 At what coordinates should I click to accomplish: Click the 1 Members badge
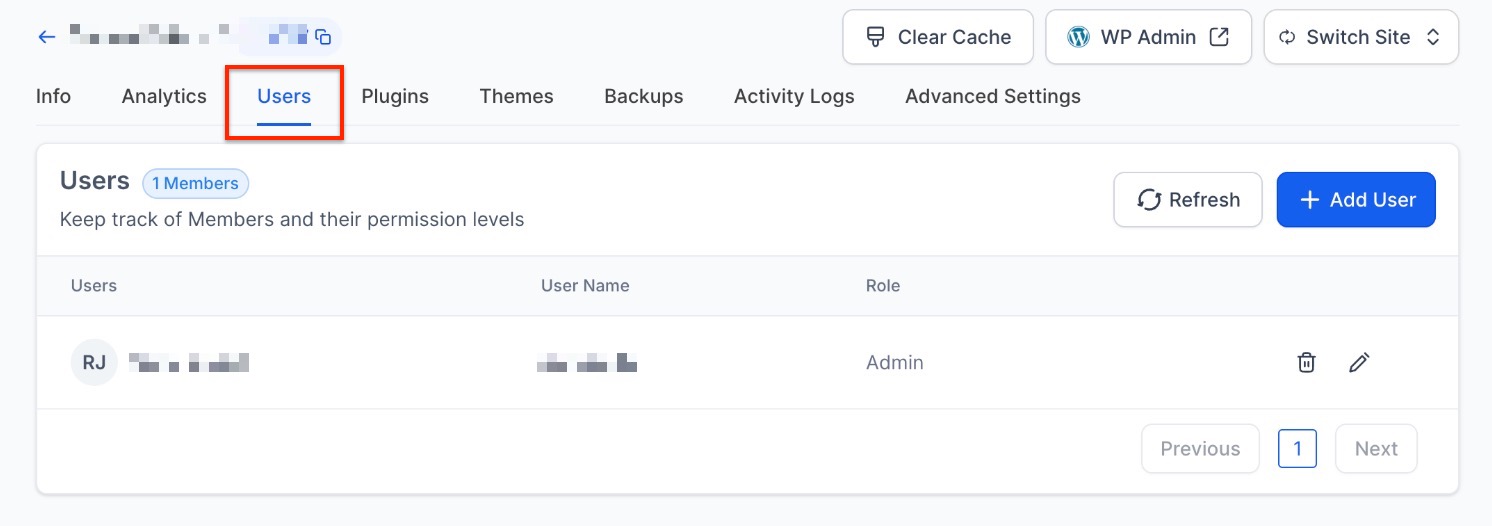(195, 184)
